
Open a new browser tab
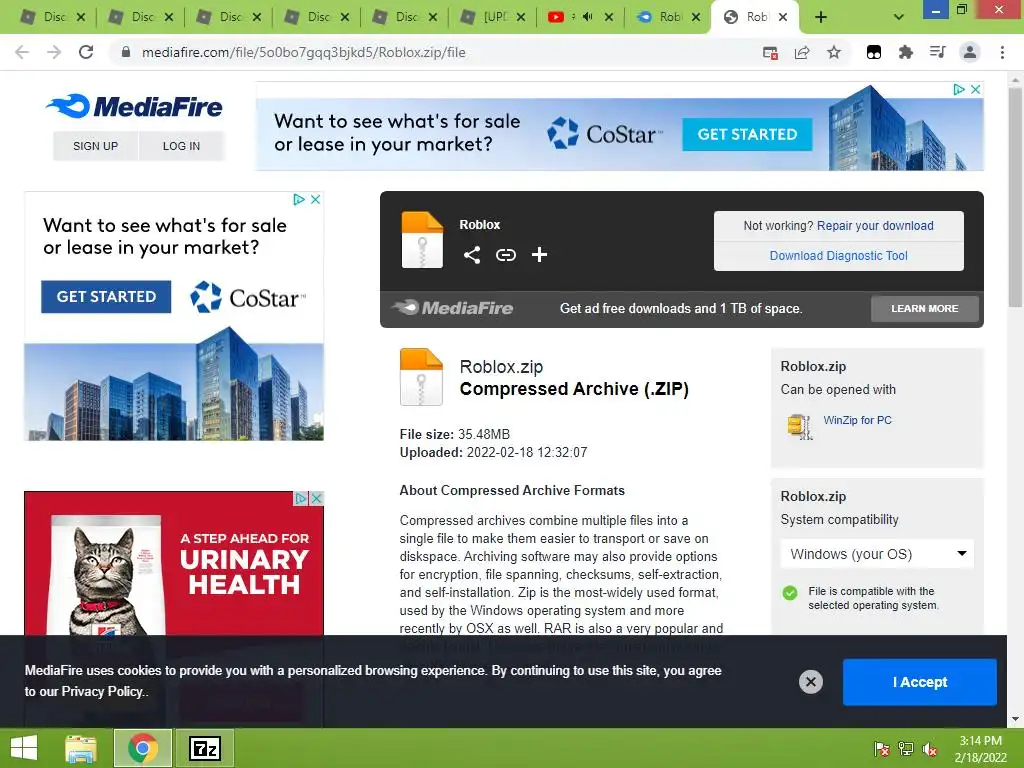click(821, 17)
